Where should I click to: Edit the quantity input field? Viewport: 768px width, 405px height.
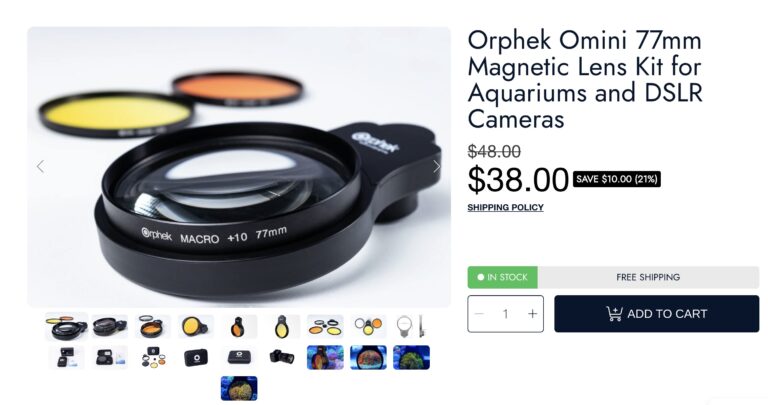[x=505, y=314]
